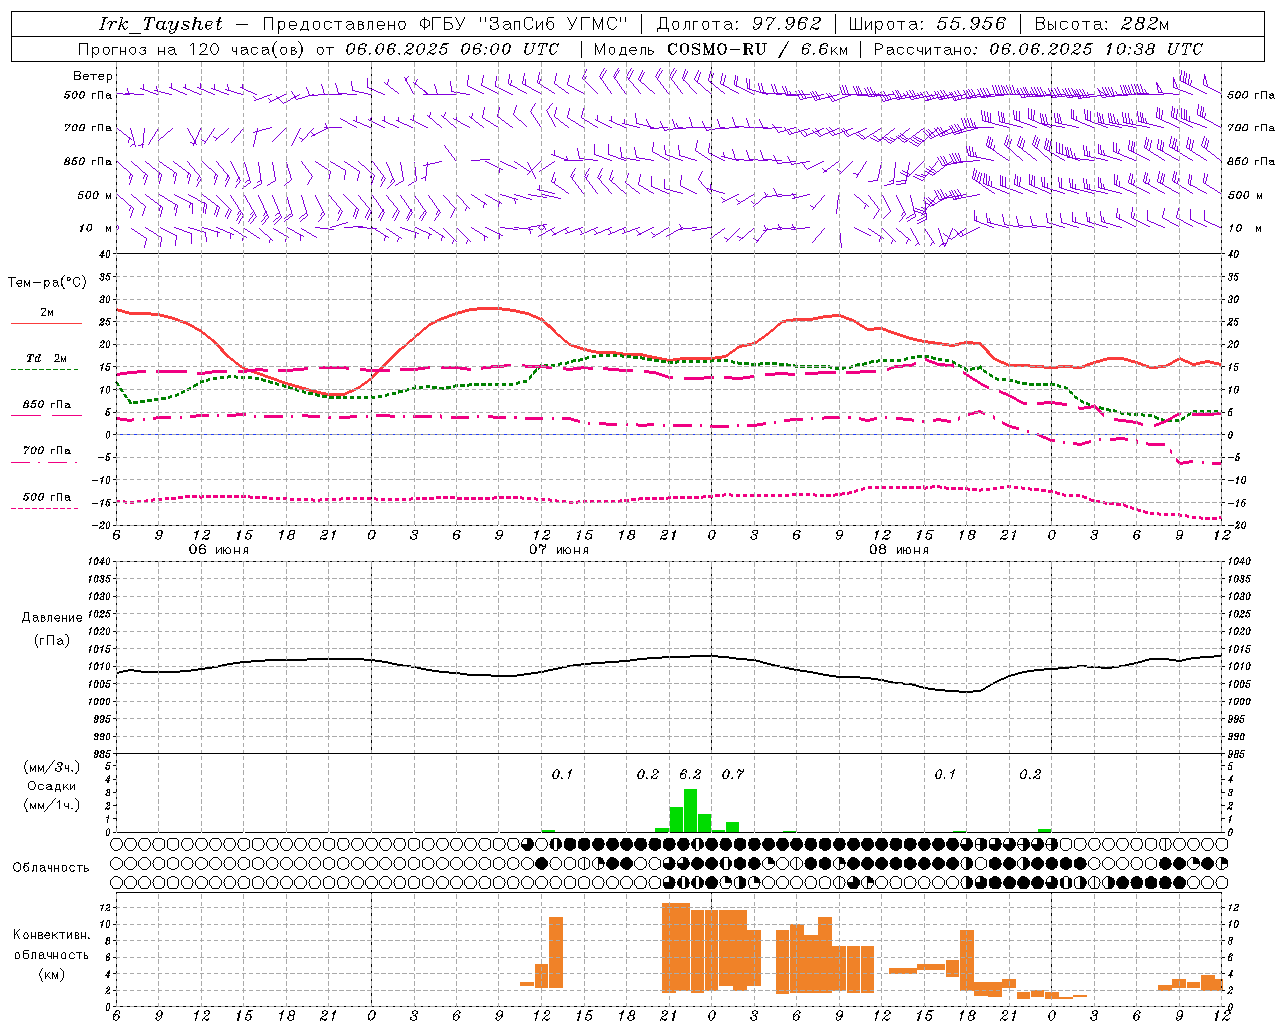Click the 700 гПа temperature legend entry

47,451
